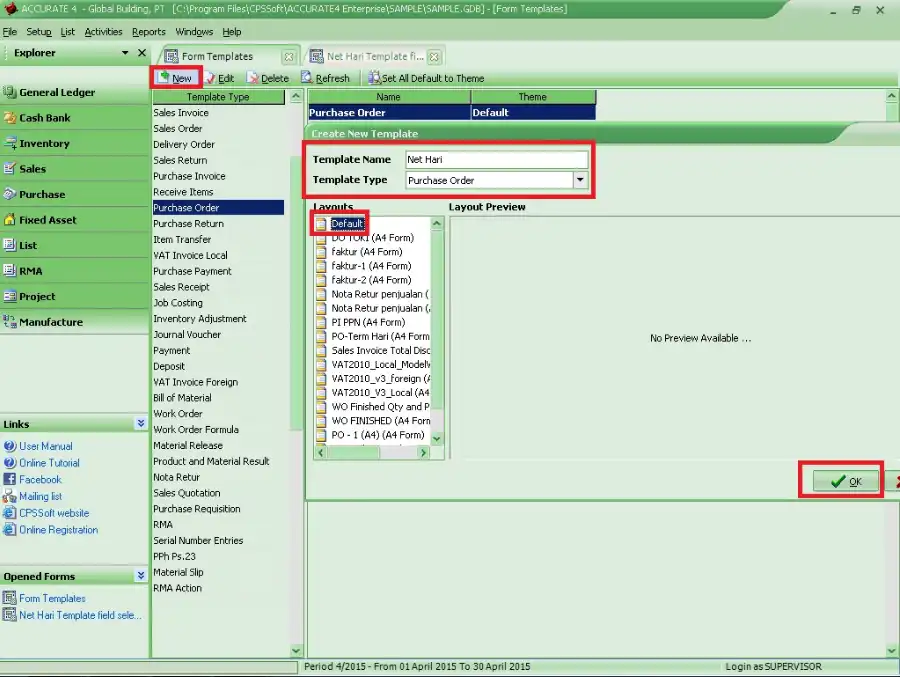Close the Explorer panel

pyautogui.click(x=142, y=53)
